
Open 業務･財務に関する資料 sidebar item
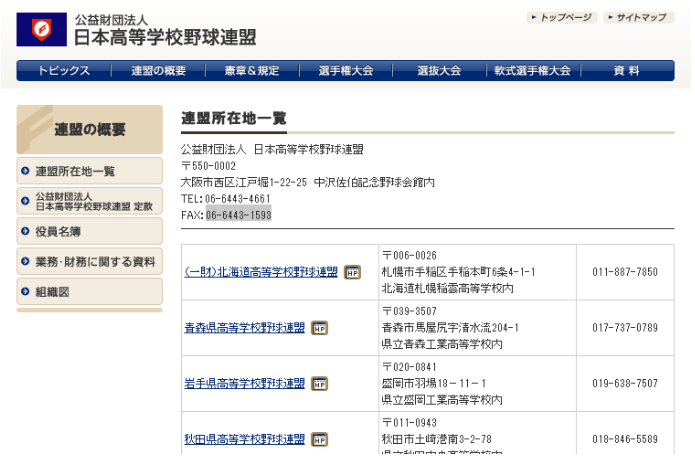coord(90,261)
